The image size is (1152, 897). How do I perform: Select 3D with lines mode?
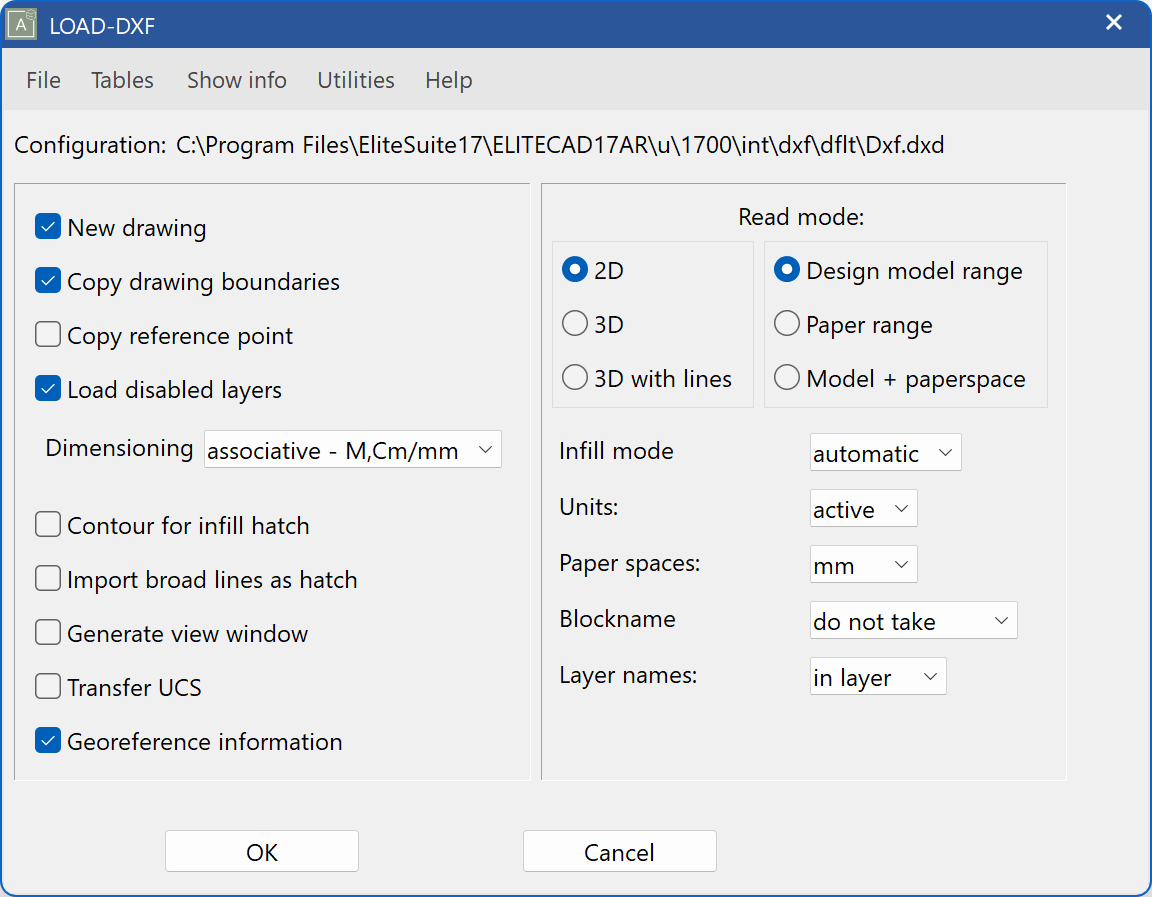point(575,377)
